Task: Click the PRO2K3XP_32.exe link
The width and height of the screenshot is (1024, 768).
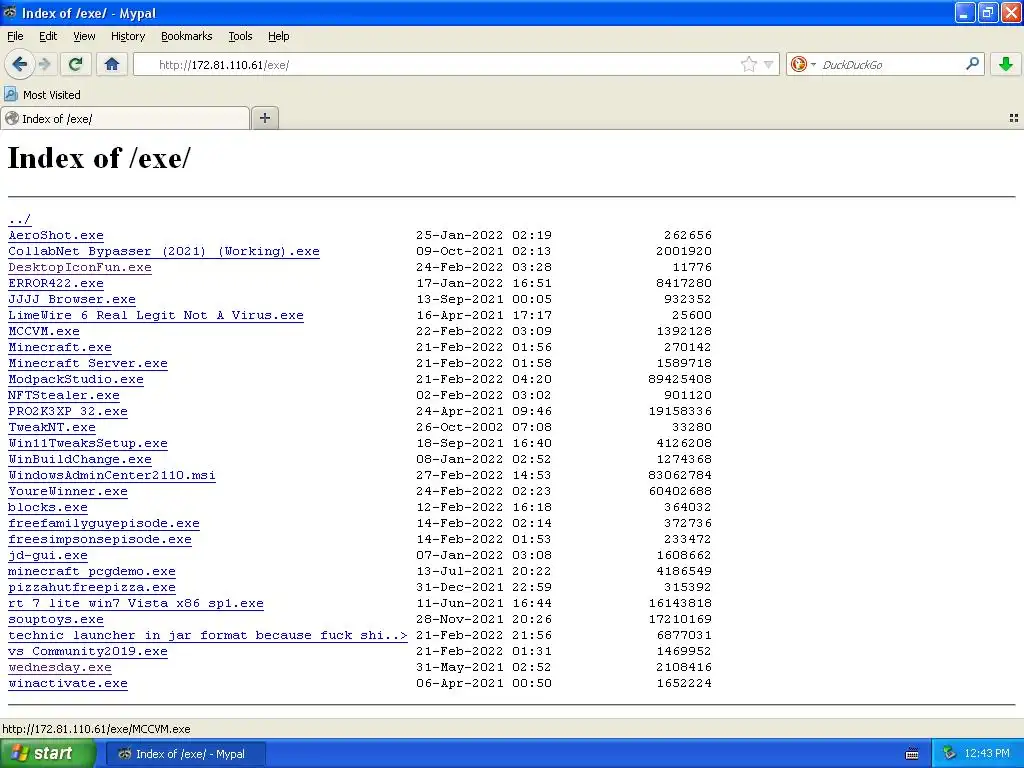Action: 68,411
